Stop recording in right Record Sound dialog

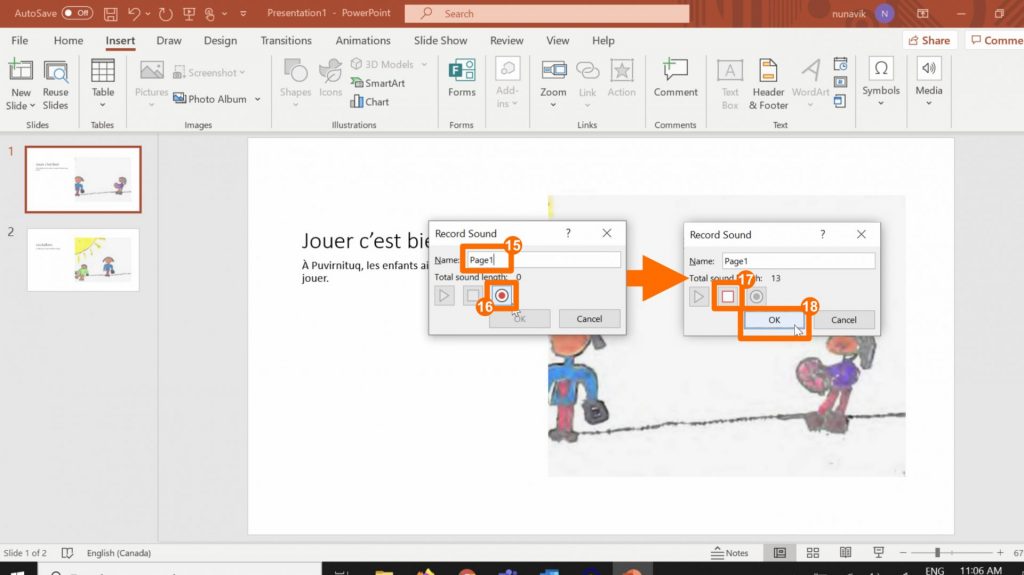[728, 296]
